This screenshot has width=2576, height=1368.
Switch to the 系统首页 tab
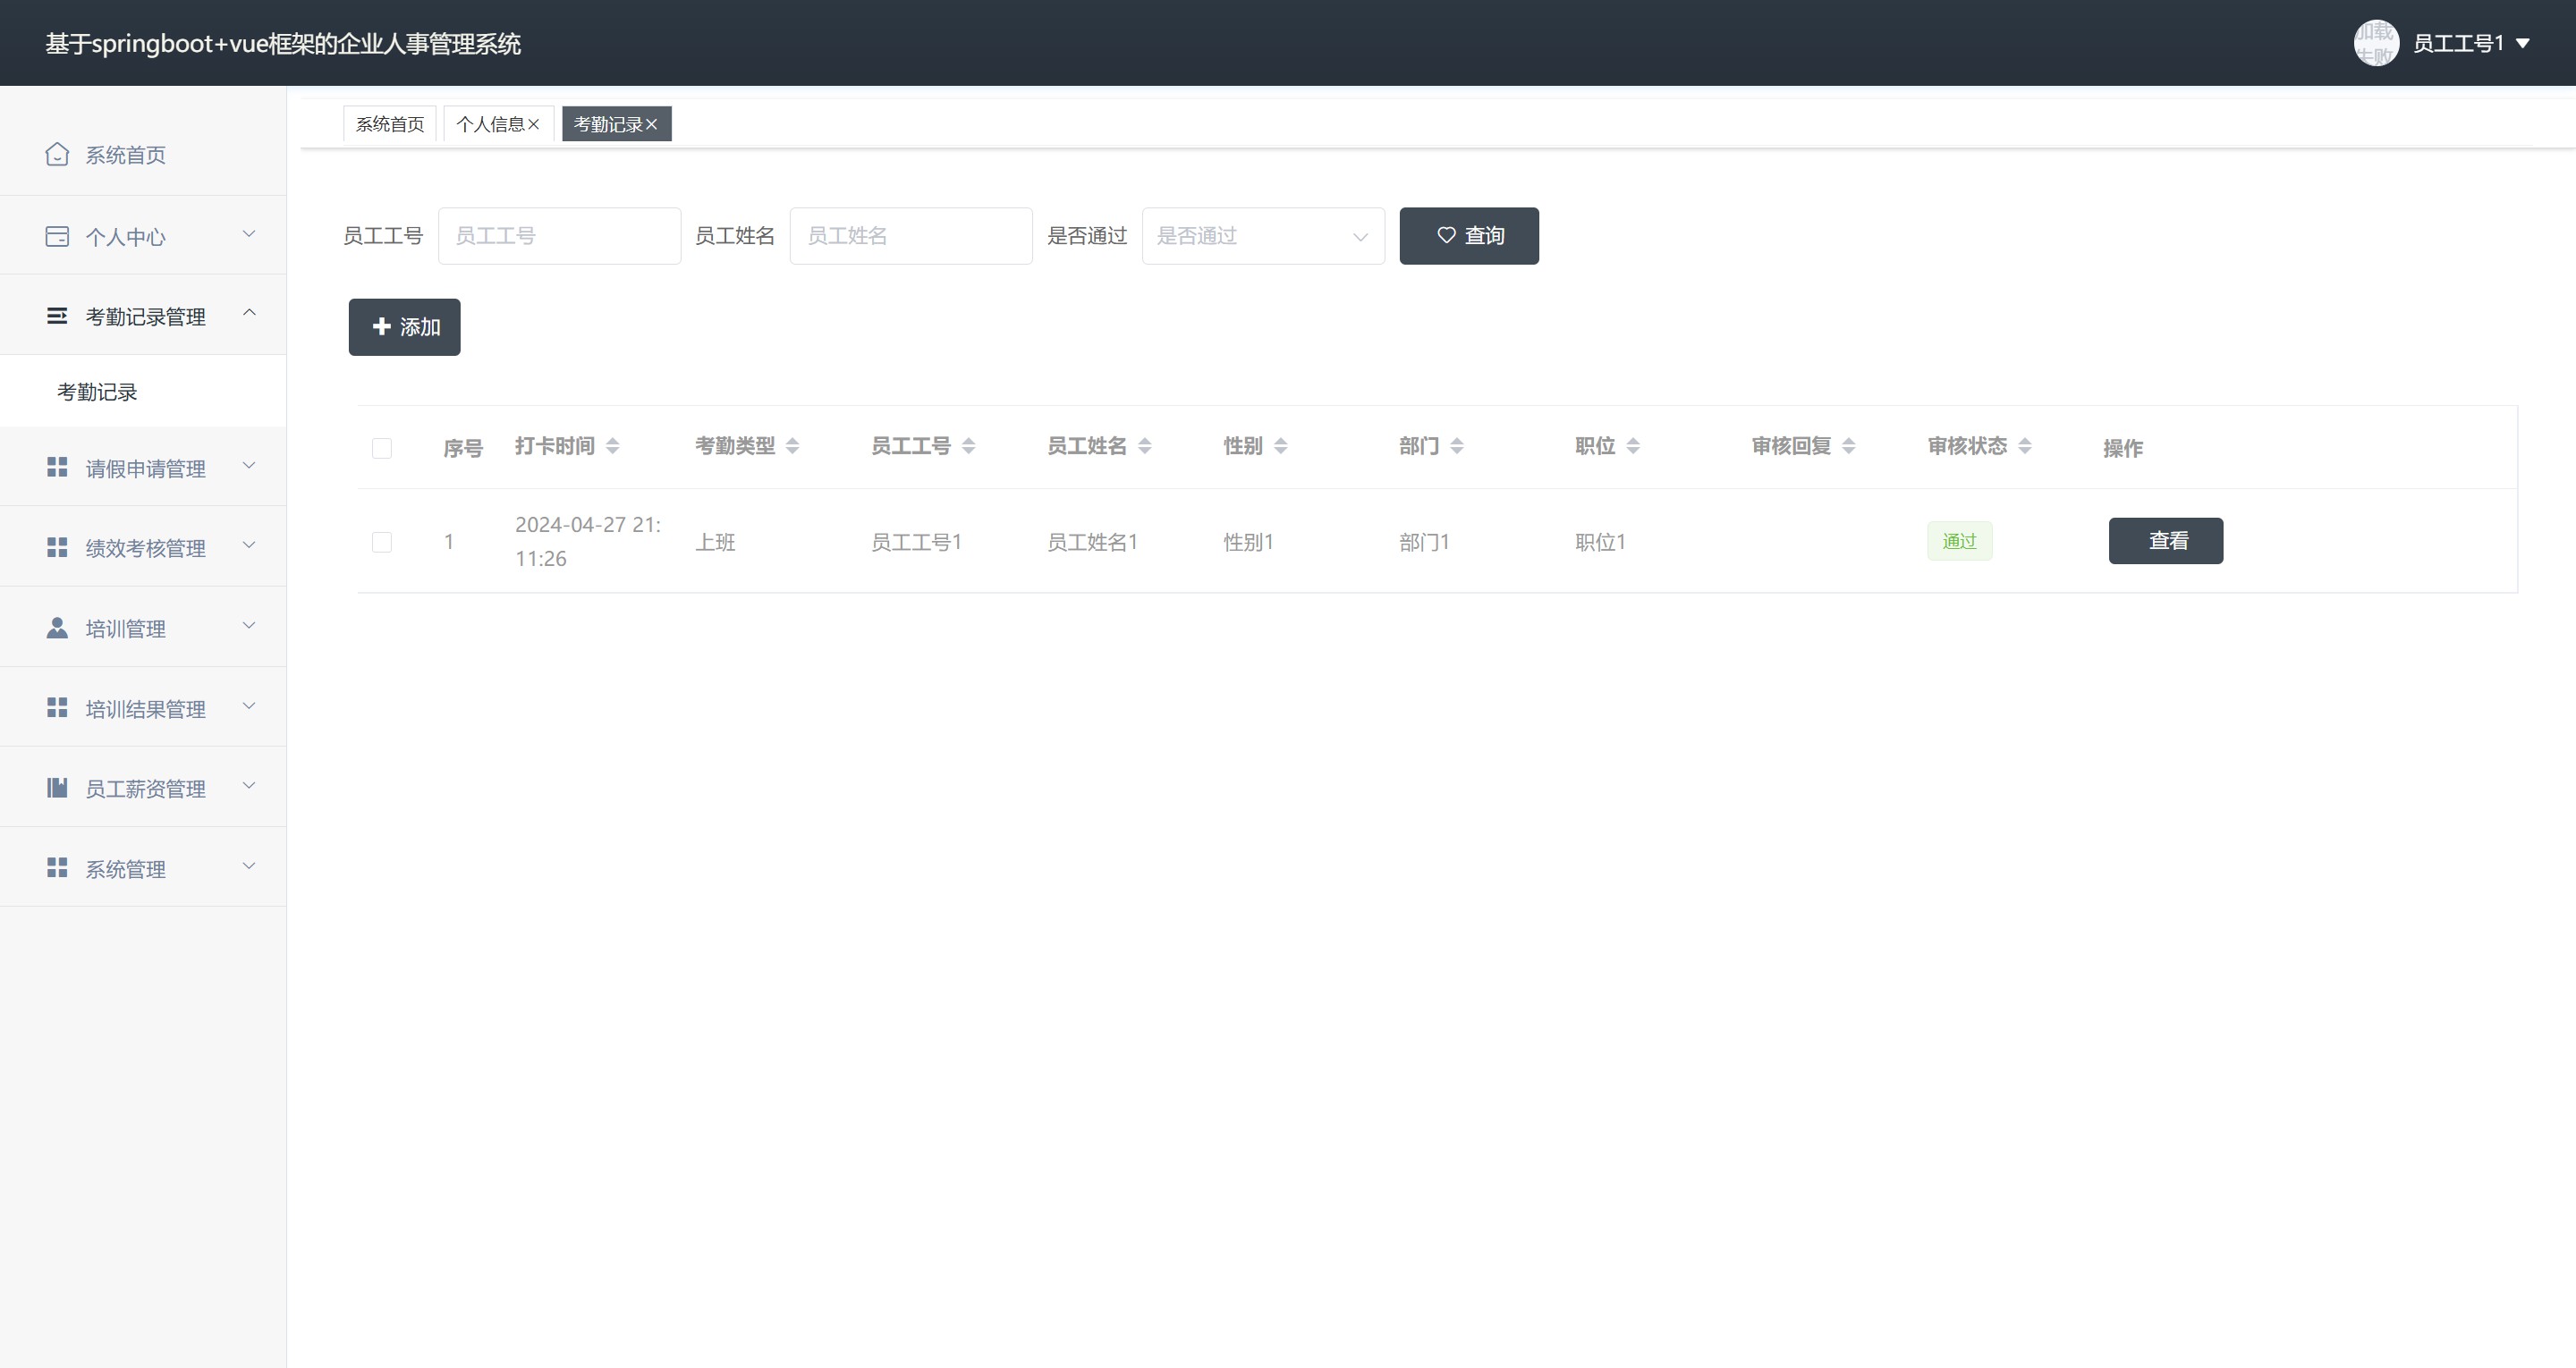390,124
